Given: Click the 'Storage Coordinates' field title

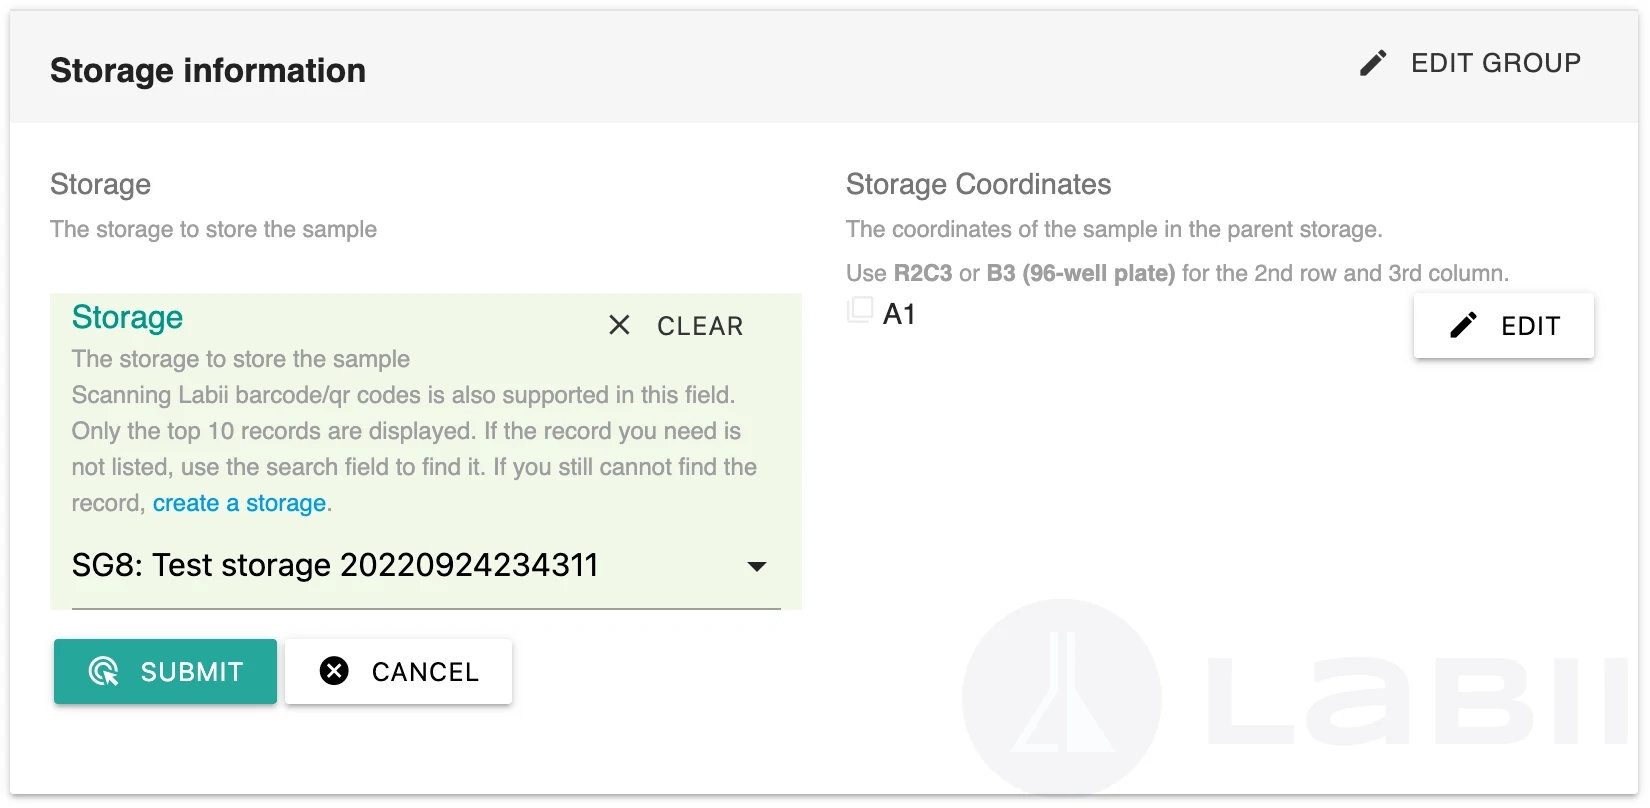Looking at the screenshot, I should click(978, 184).
